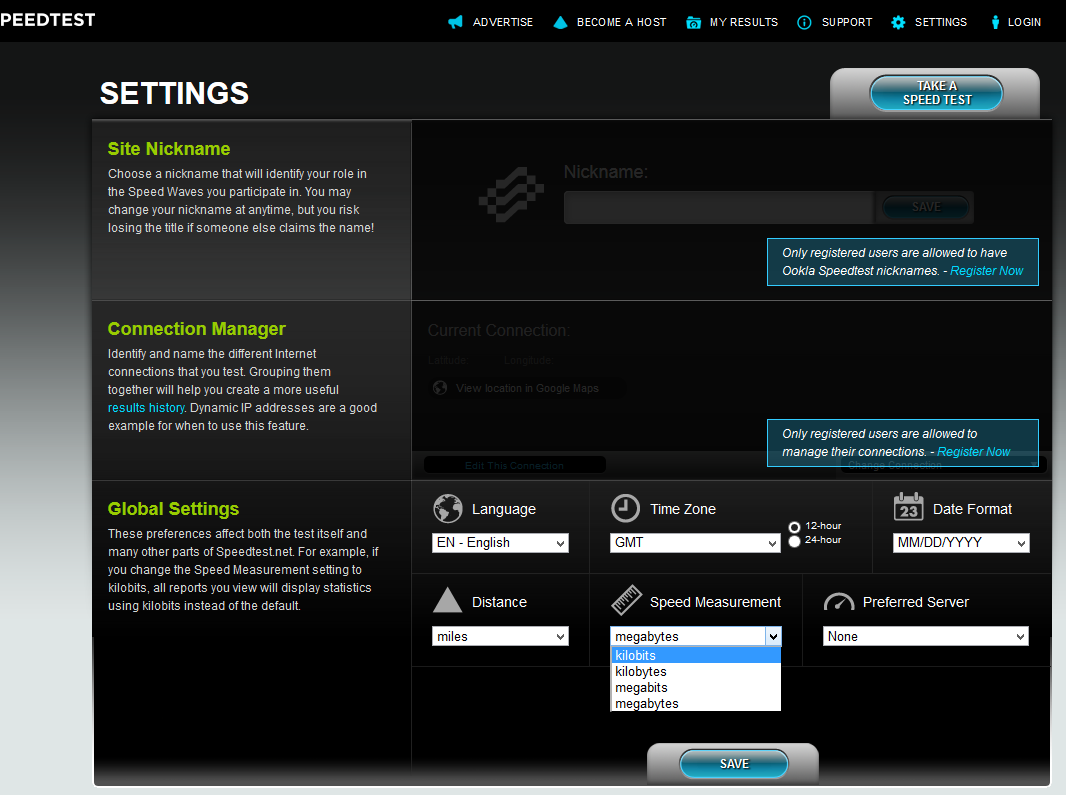
Task: Click the Date Format calendar icon
Action: [x=908, y=507]
